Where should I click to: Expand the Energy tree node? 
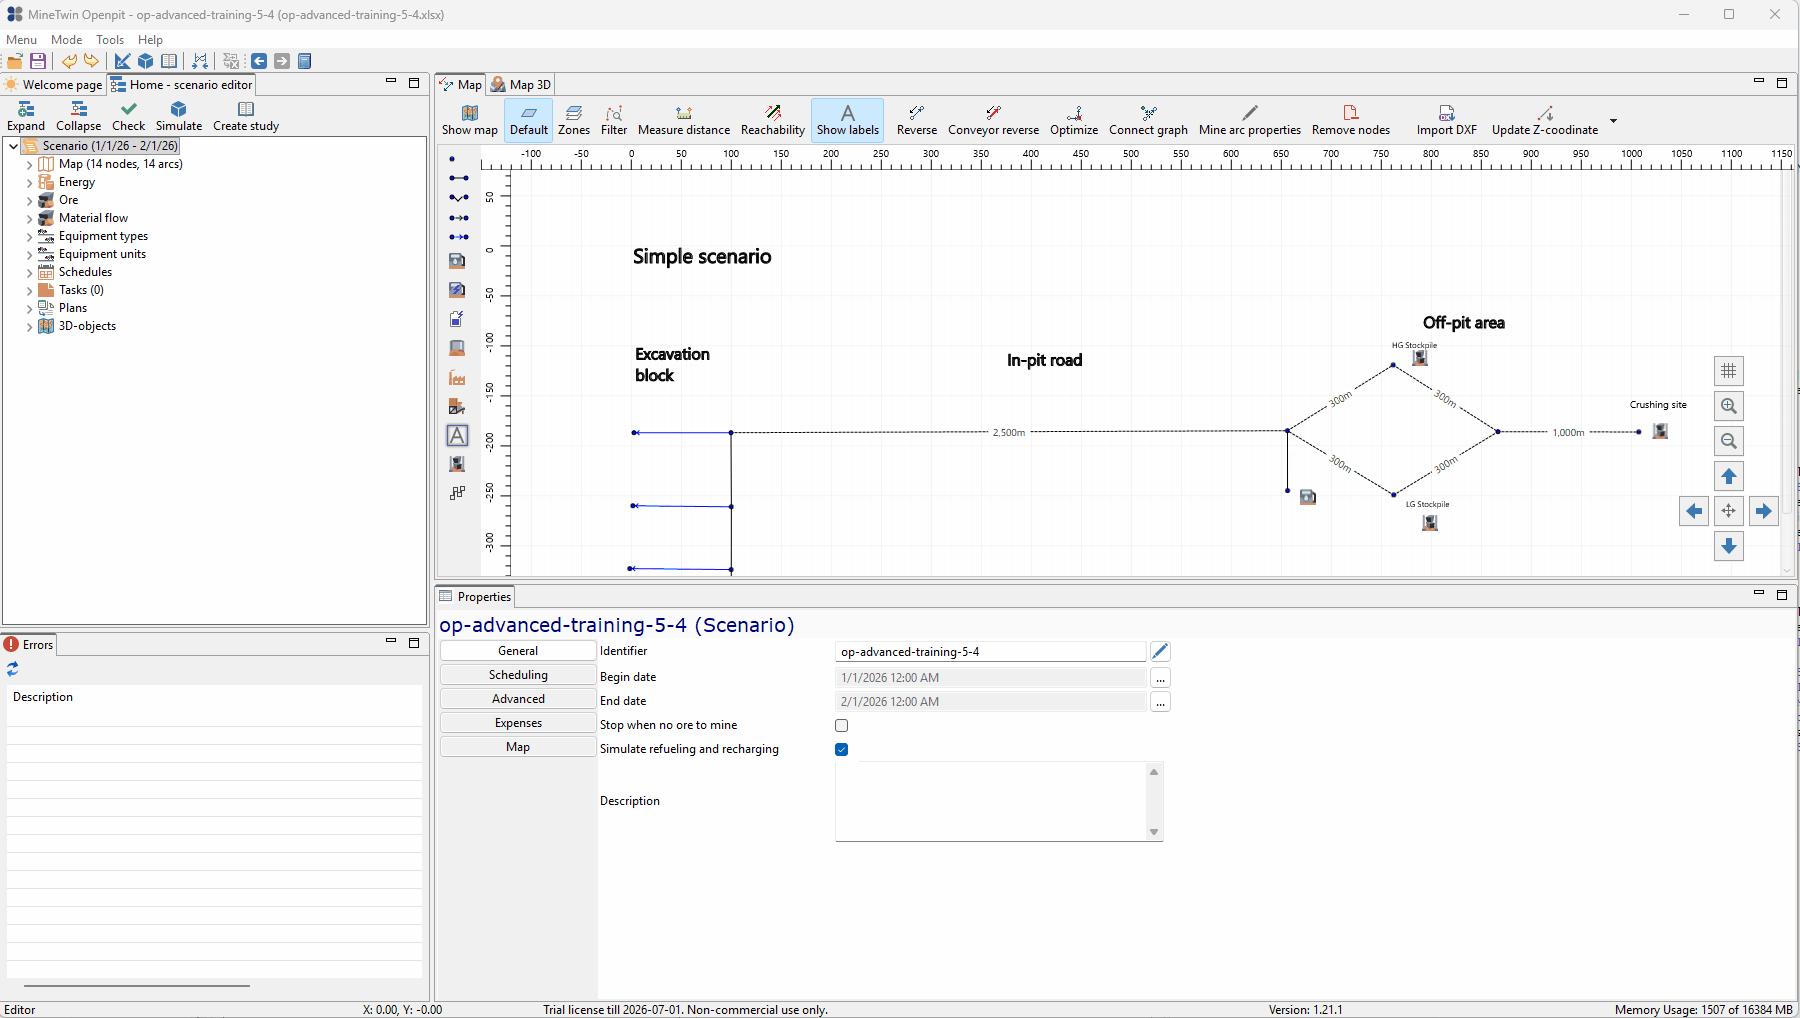point(29,183)
